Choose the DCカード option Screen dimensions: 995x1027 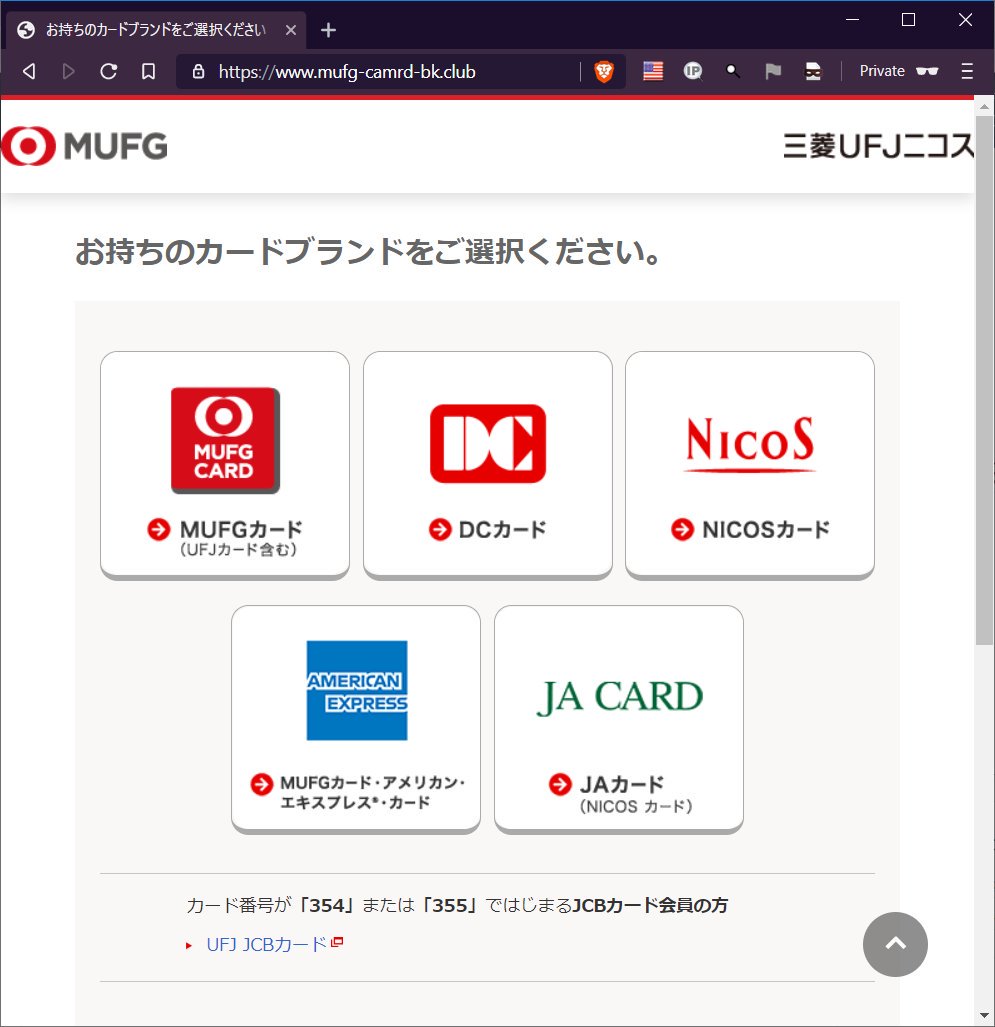[x=488, y=464]
